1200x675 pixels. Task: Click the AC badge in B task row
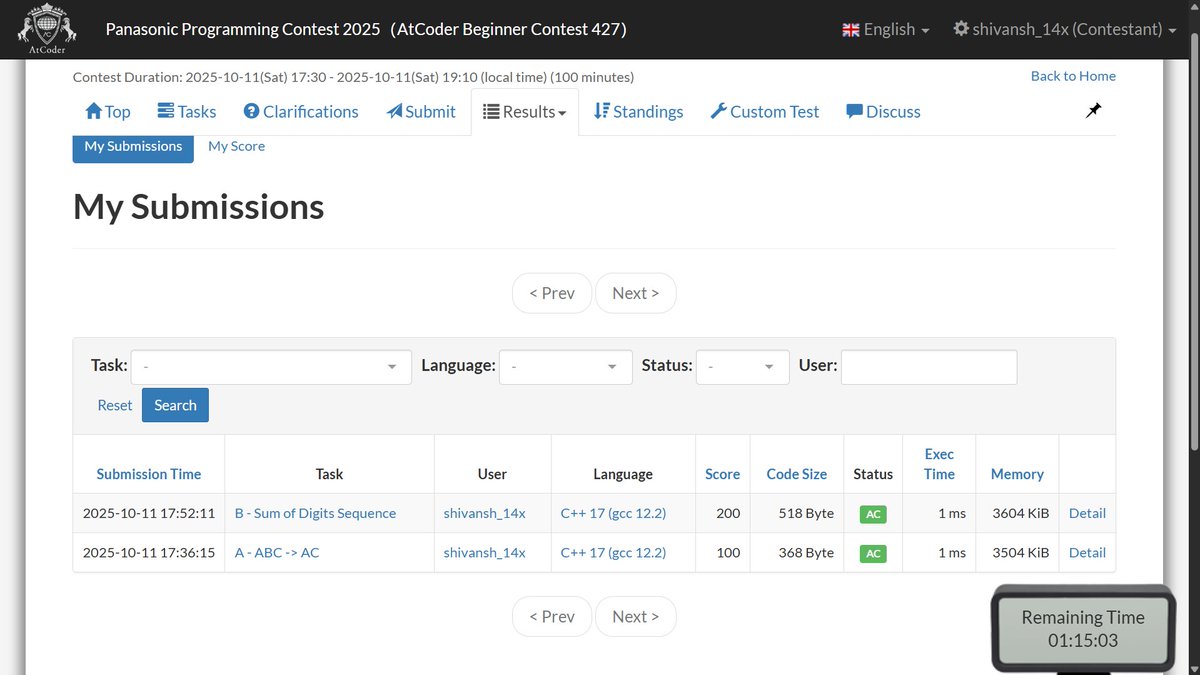click(x=873, y=514)
